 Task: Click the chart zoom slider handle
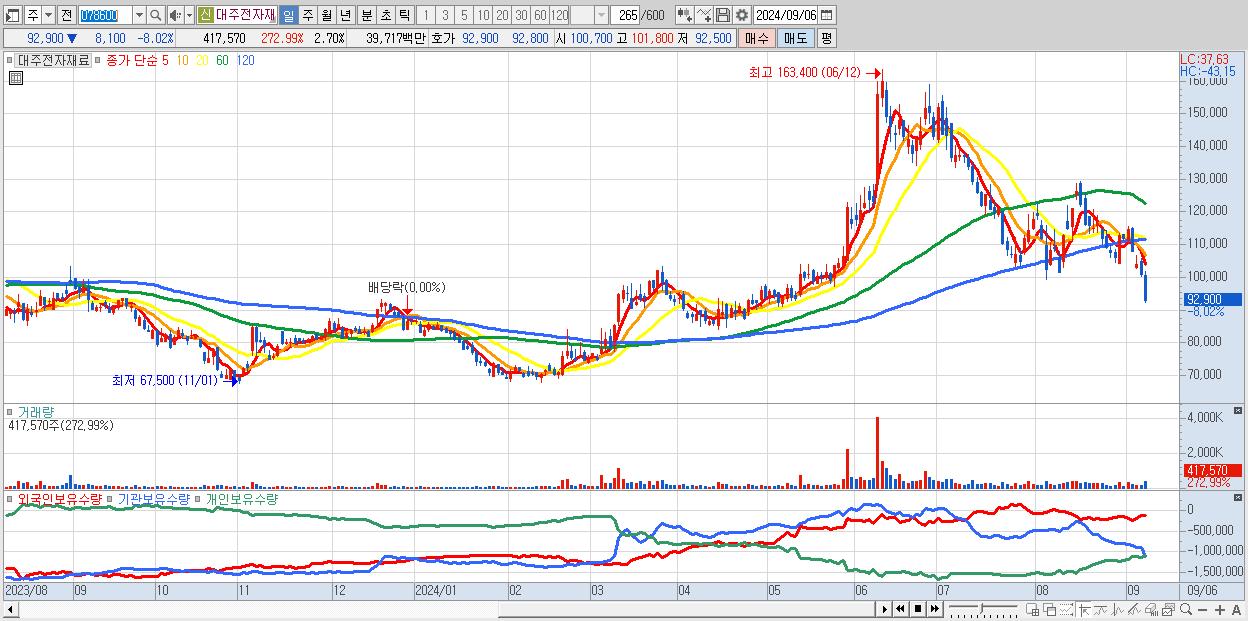click(x=982, y=607)
